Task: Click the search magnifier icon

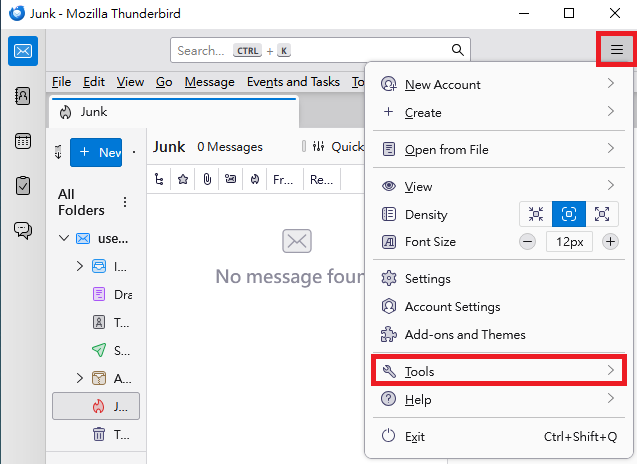Action: point(457,50)
